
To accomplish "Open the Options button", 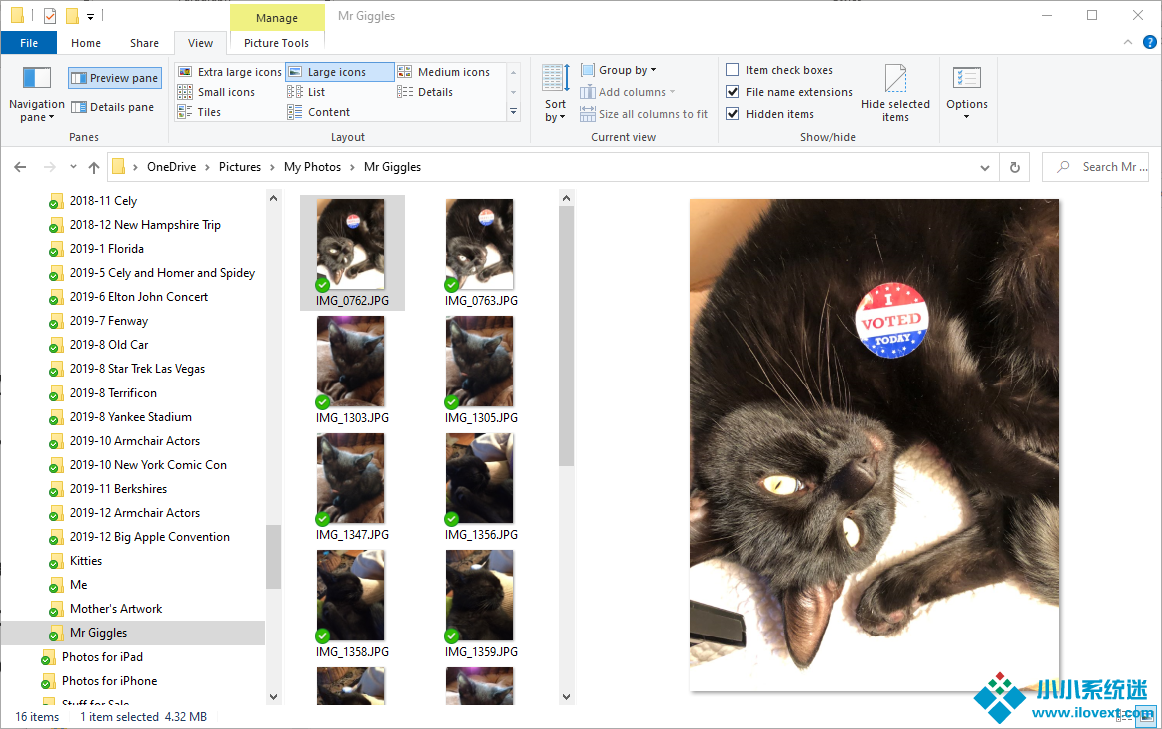I will click(x=966, y=94).
